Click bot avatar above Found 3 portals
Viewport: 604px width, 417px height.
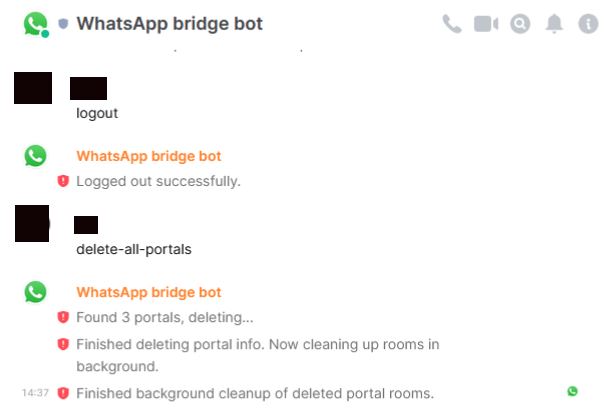pos(35,292)
